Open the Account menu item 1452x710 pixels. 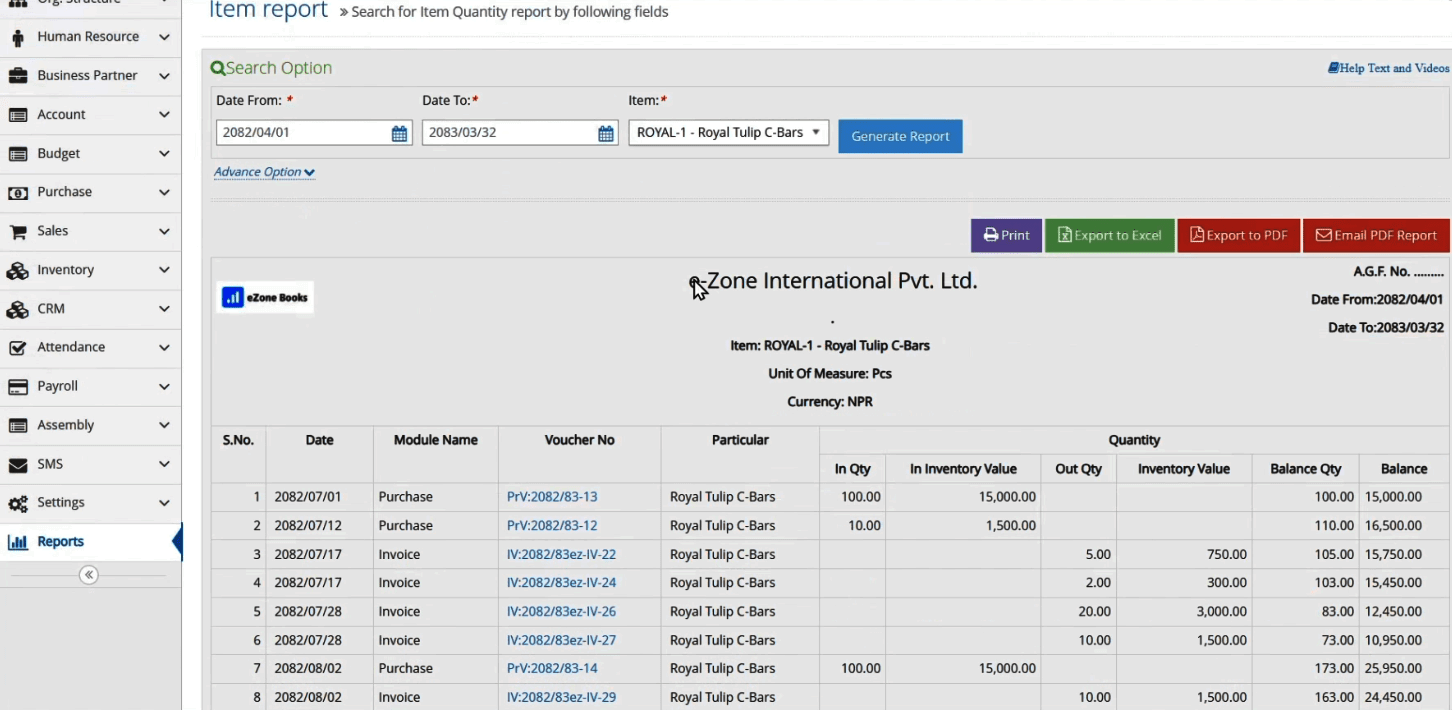[61, 115]
